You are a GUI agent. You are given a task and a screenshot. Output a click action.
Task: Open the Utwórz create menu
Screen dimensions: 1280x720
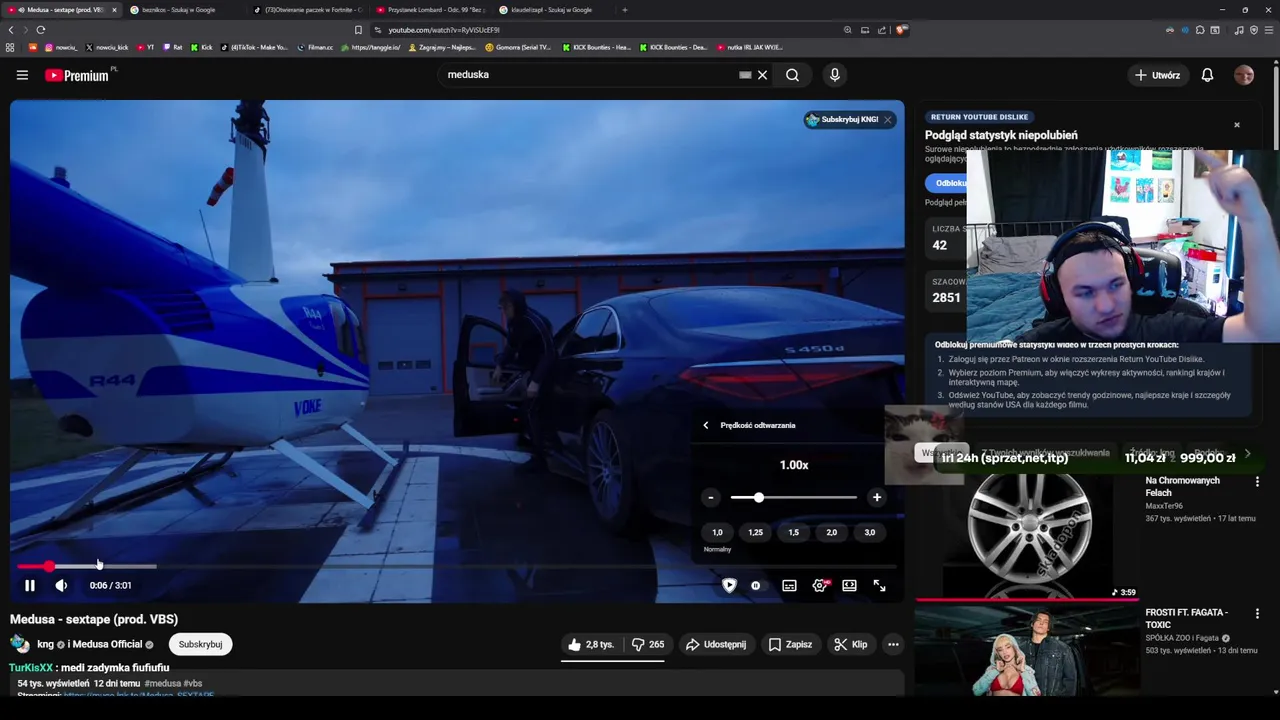(x=1157, y=75)
